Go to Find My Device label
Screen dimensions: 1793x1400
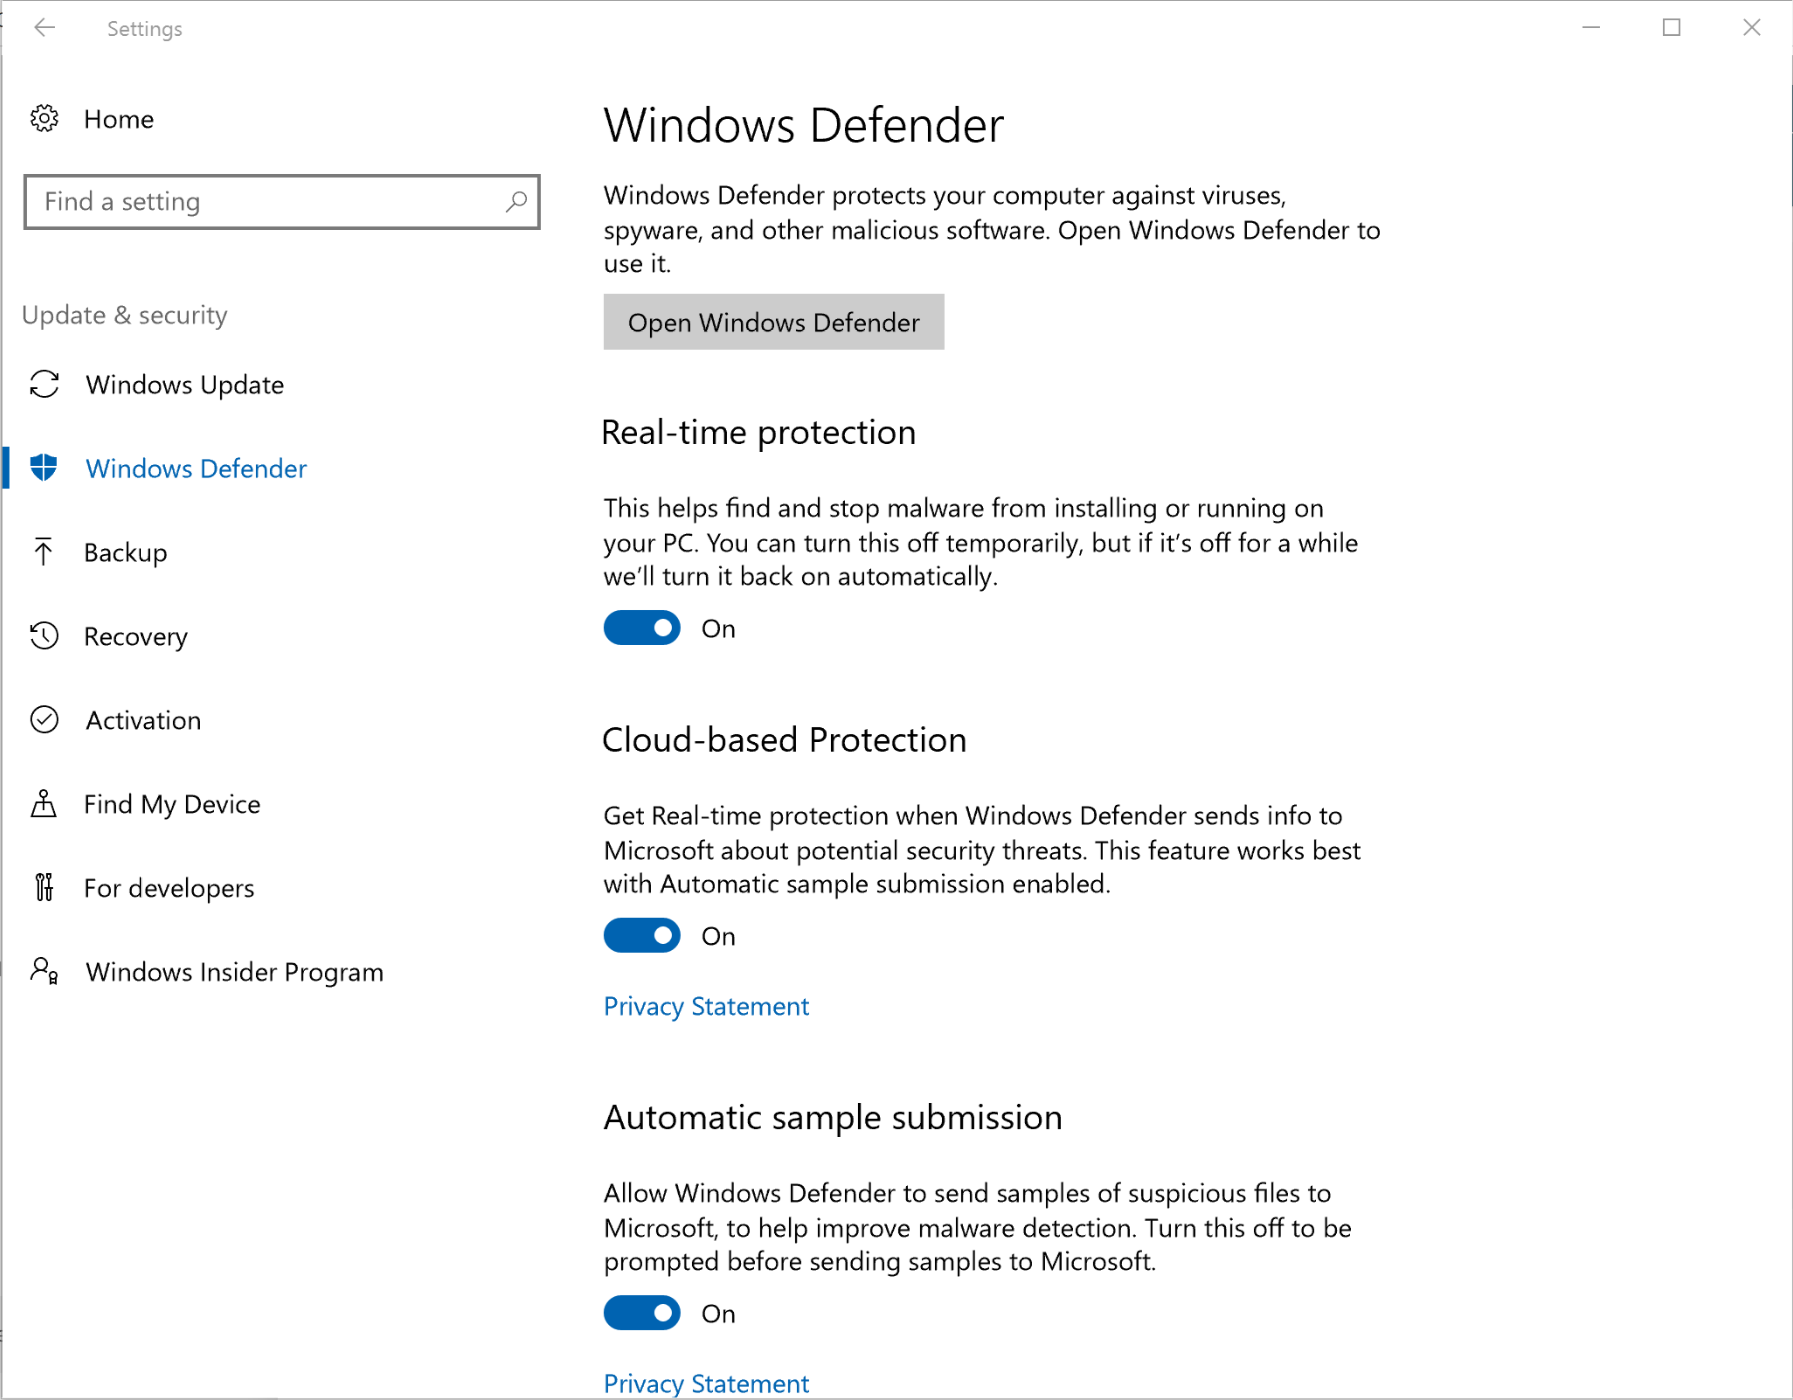[172, 805]
